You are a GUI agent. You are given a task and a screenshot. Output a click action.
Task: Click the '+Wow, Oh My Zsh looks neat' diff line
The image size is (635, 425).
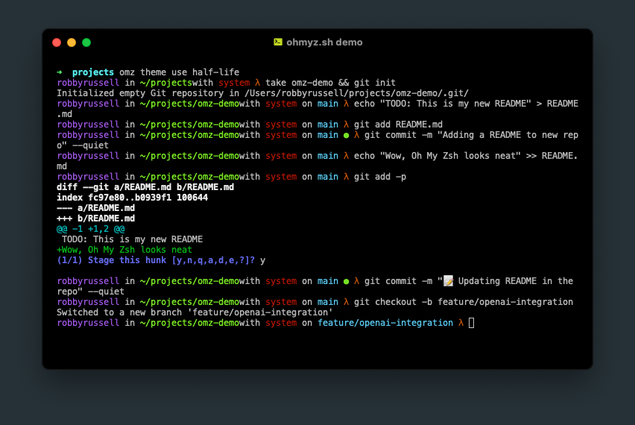click(x=125, y=250)
